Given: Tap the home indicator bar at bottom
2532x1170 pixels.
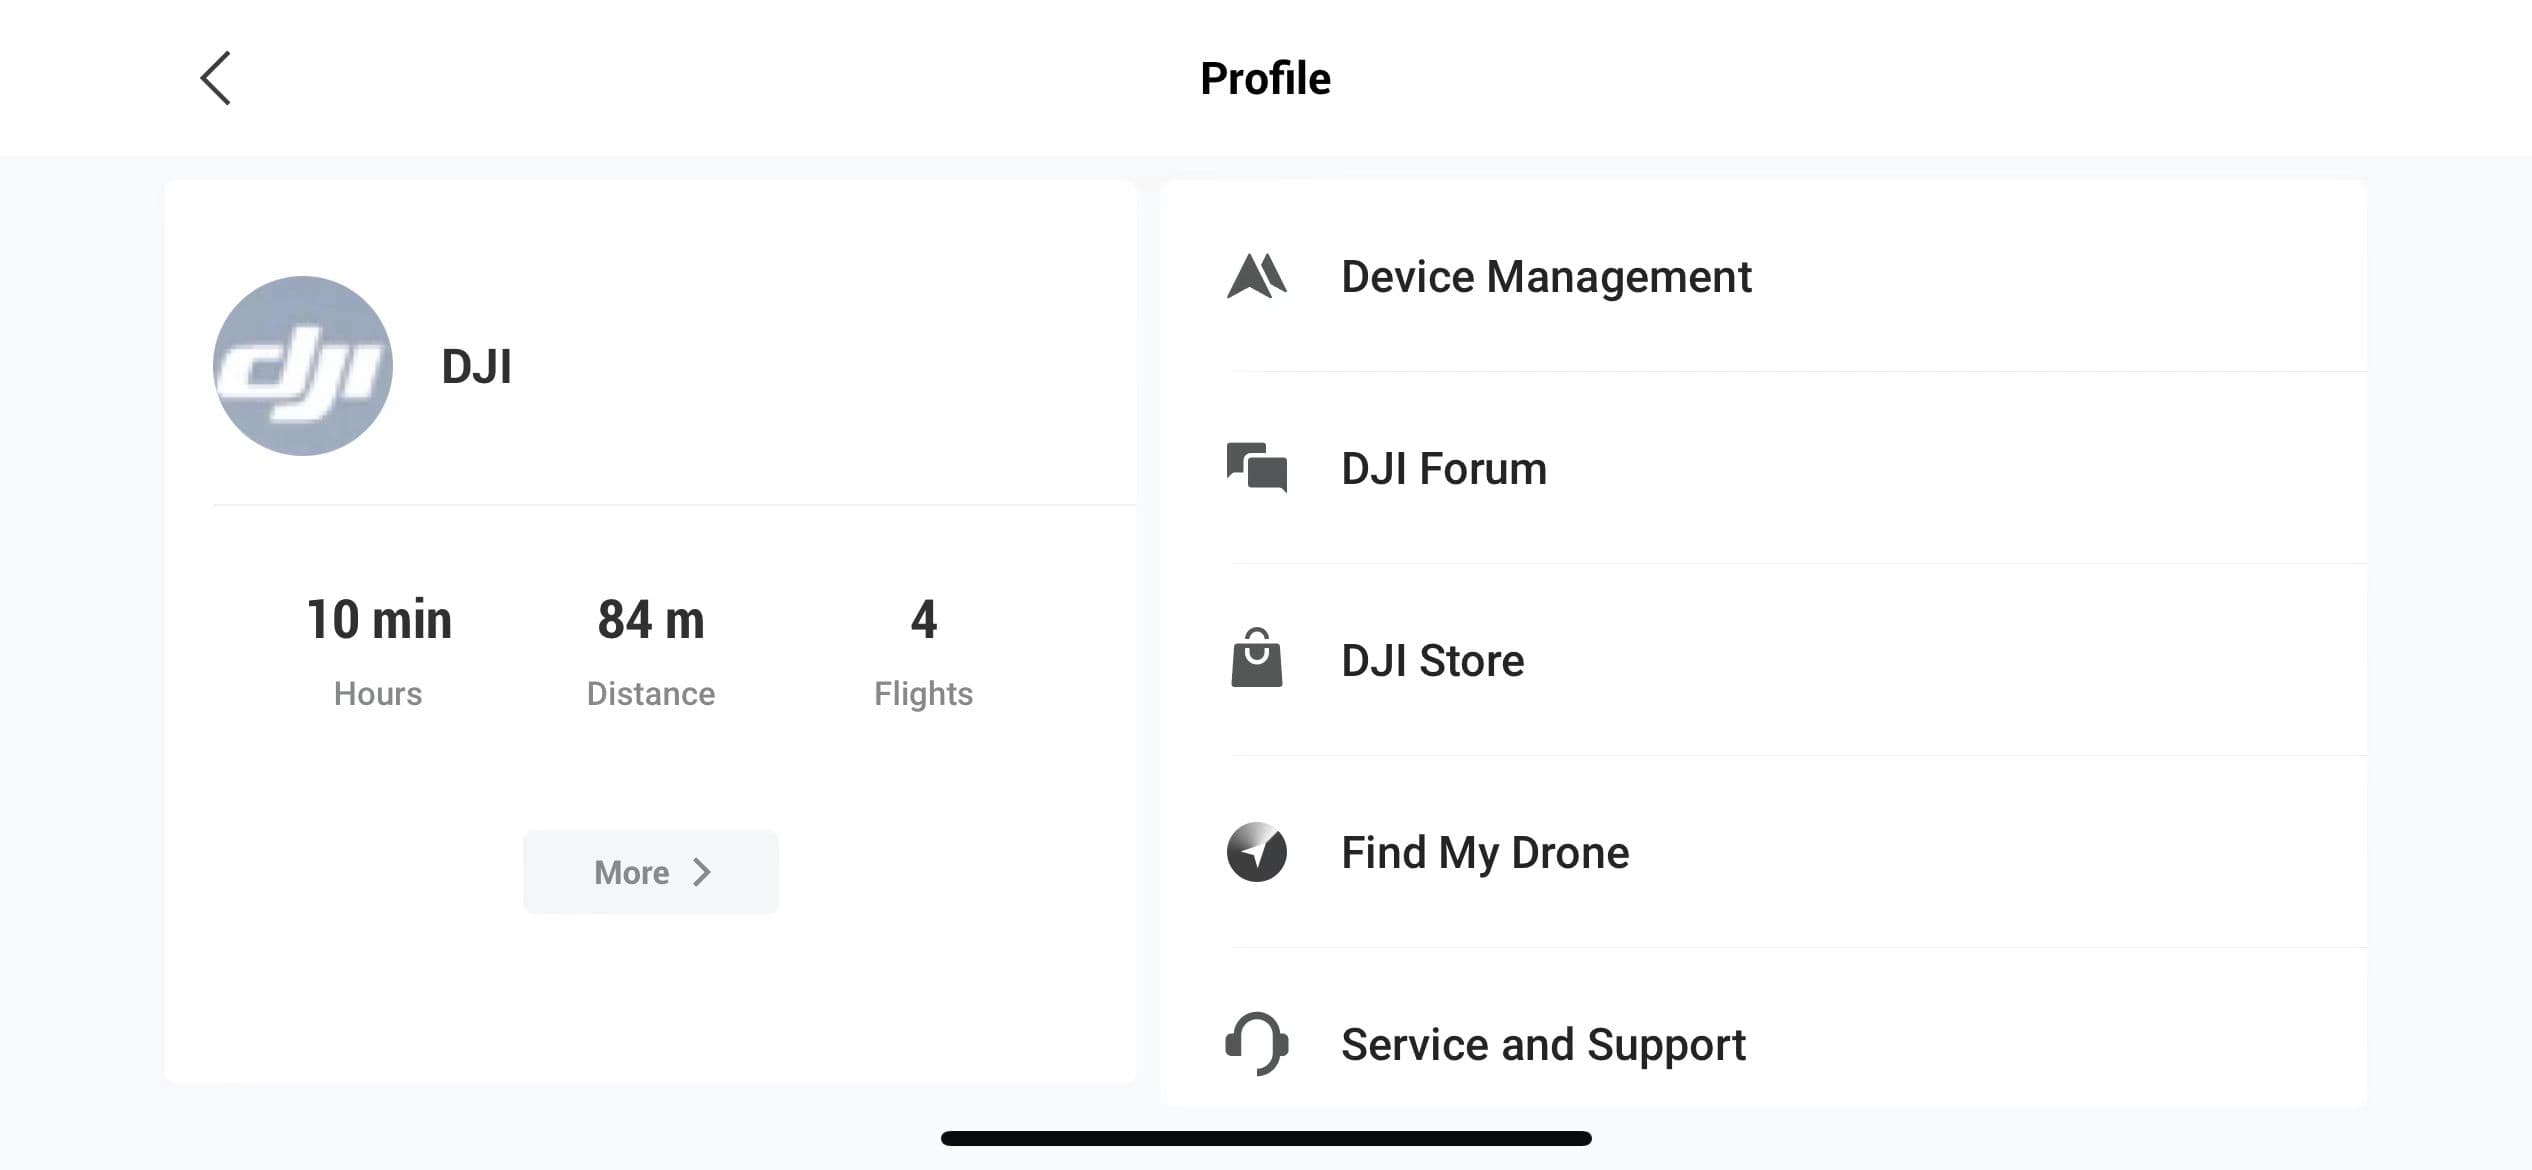Looking at the screenshot, I should click(x=1266, y=1135).
